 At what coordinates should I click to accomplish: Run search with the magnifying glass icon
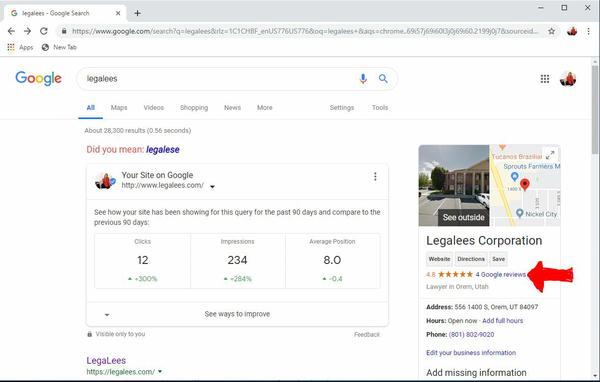tap(383, 78)
